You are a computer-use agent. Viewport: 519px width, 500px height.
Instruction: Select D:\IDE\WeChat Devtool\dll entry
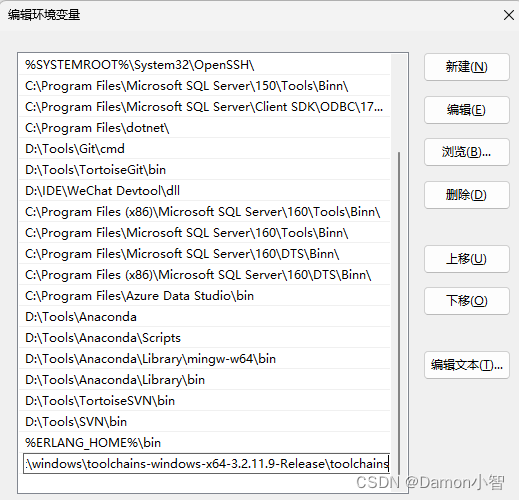[204, 191]
